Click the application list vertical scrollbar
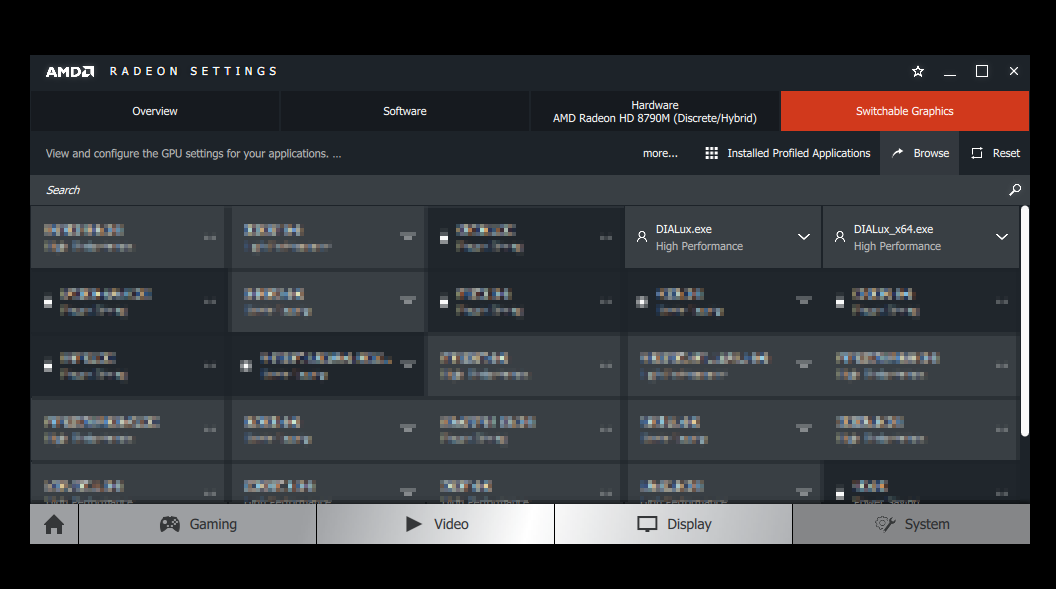1056x589 pixels. tap(1025, 322)
